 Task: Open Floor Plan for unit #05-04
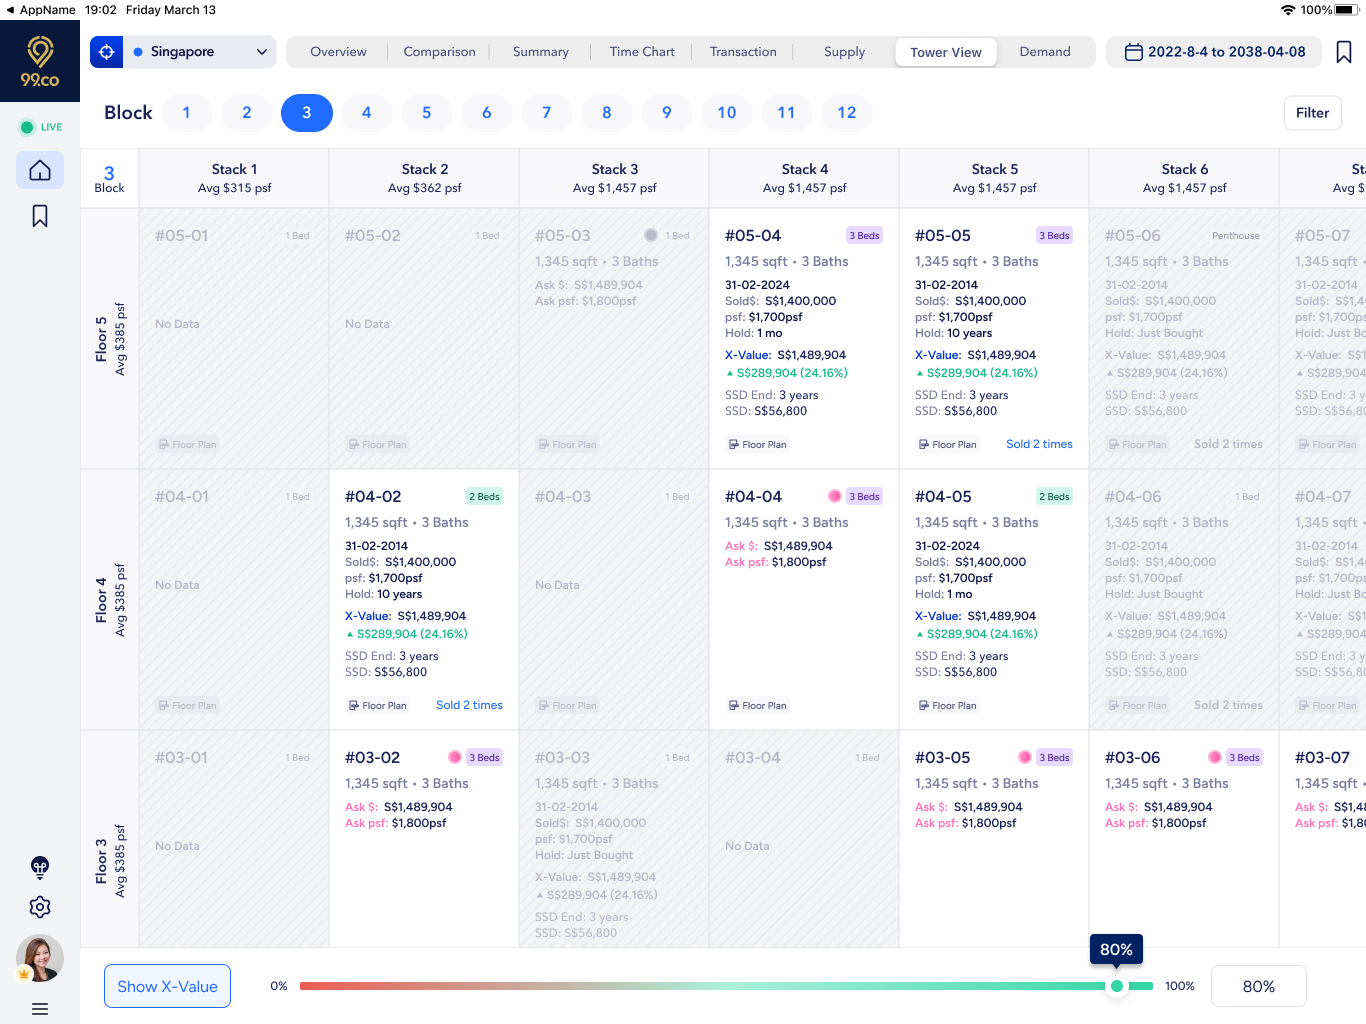click(x=757, y=444)
